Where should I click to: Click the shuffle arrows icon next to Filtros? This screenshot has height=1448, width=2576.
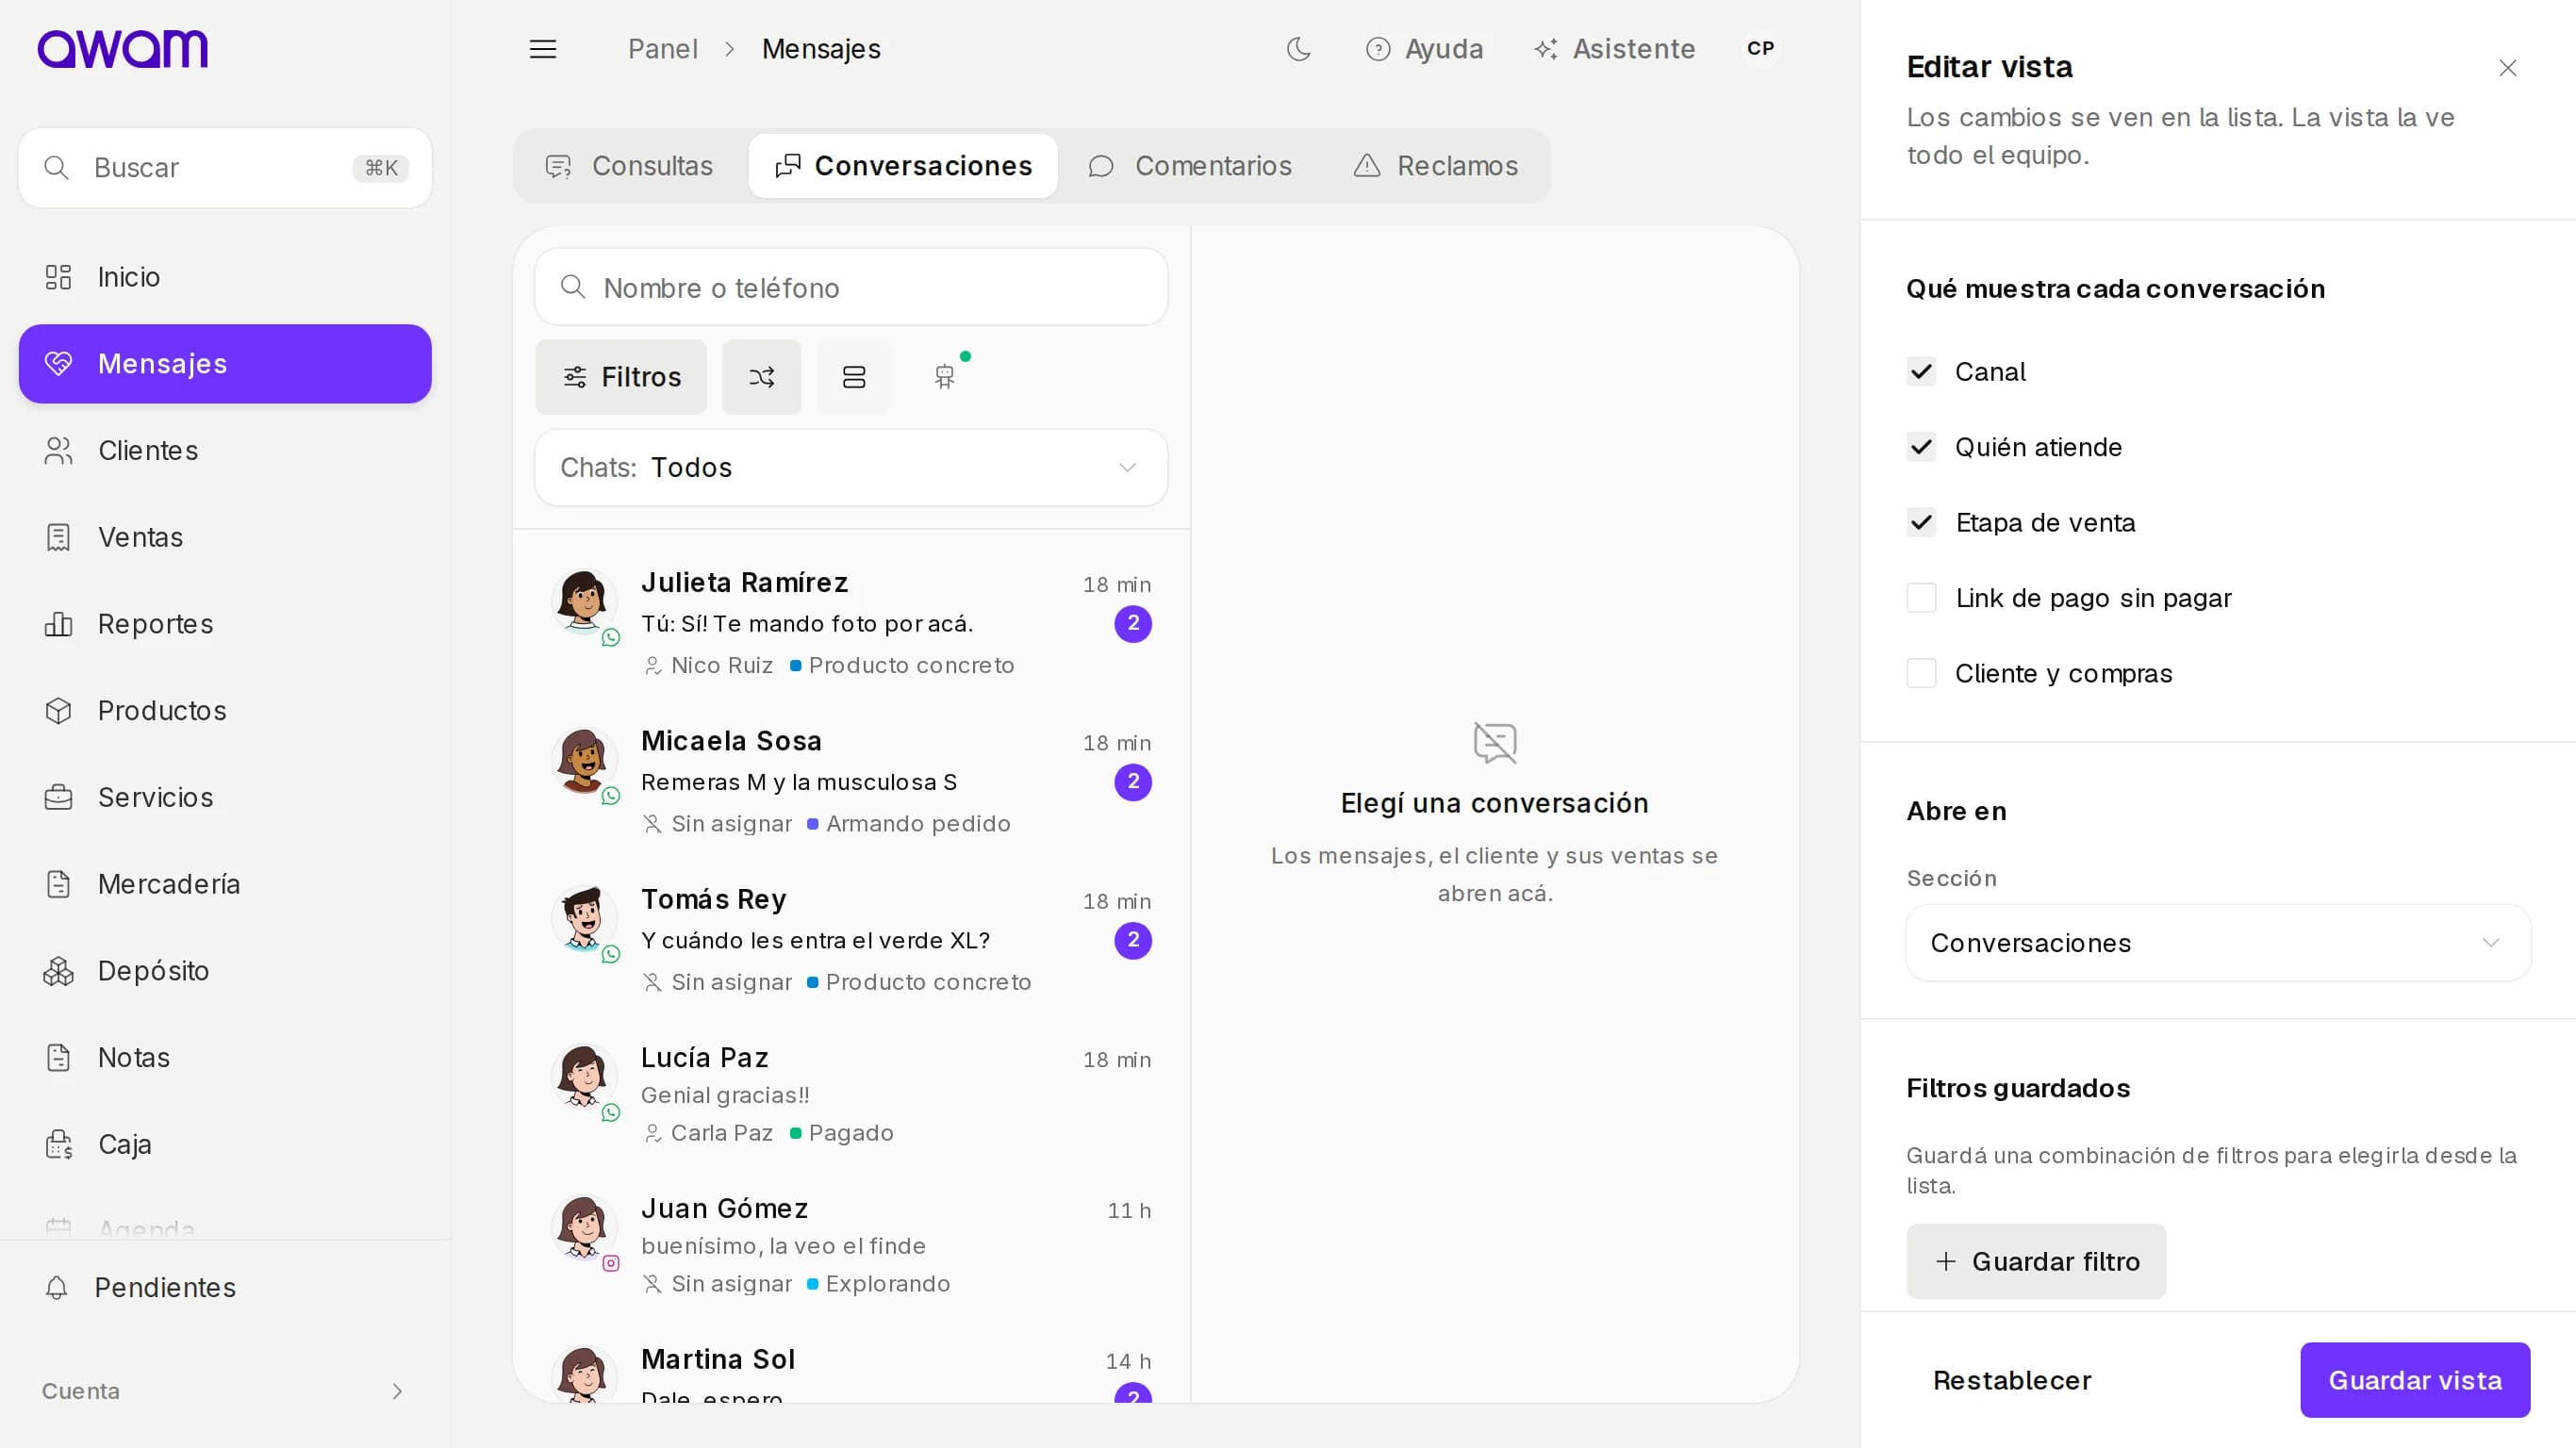(x=761, y=377)
